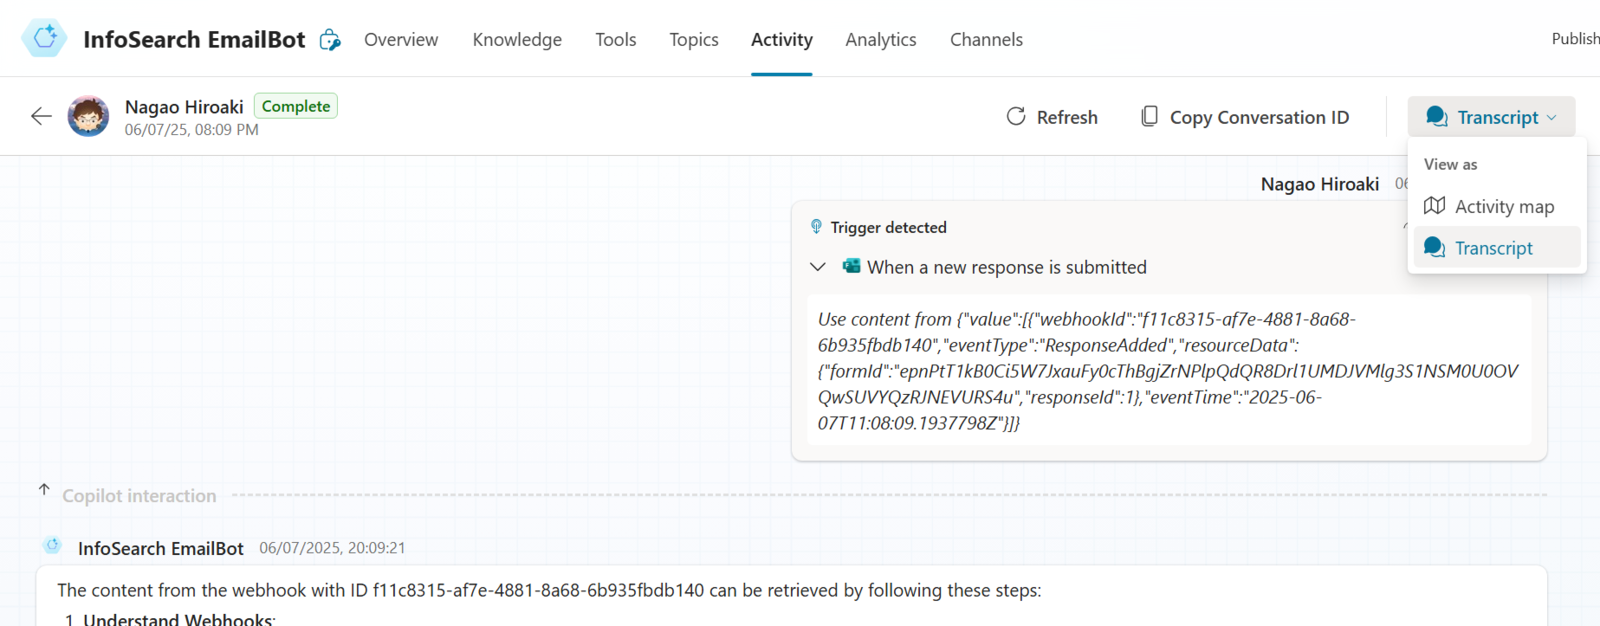Click Nagao Hiroaki's profile avatar
Viewport: 1600px width, 626px height.
88,117
